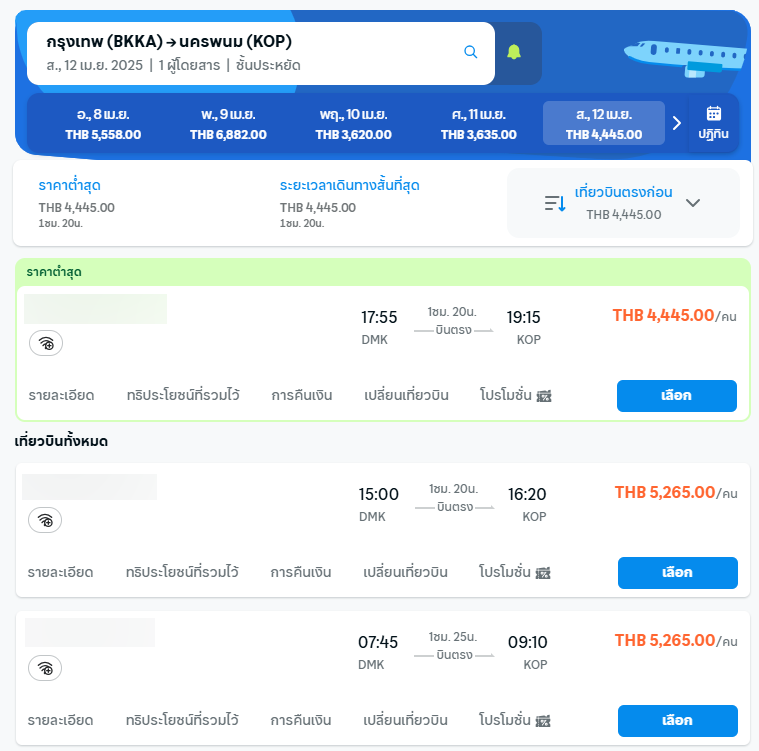The height and width of the screenshot is (751, 759).
Task: Click airline logo on 17:55 flight card
Action: [x=95, y=309]
